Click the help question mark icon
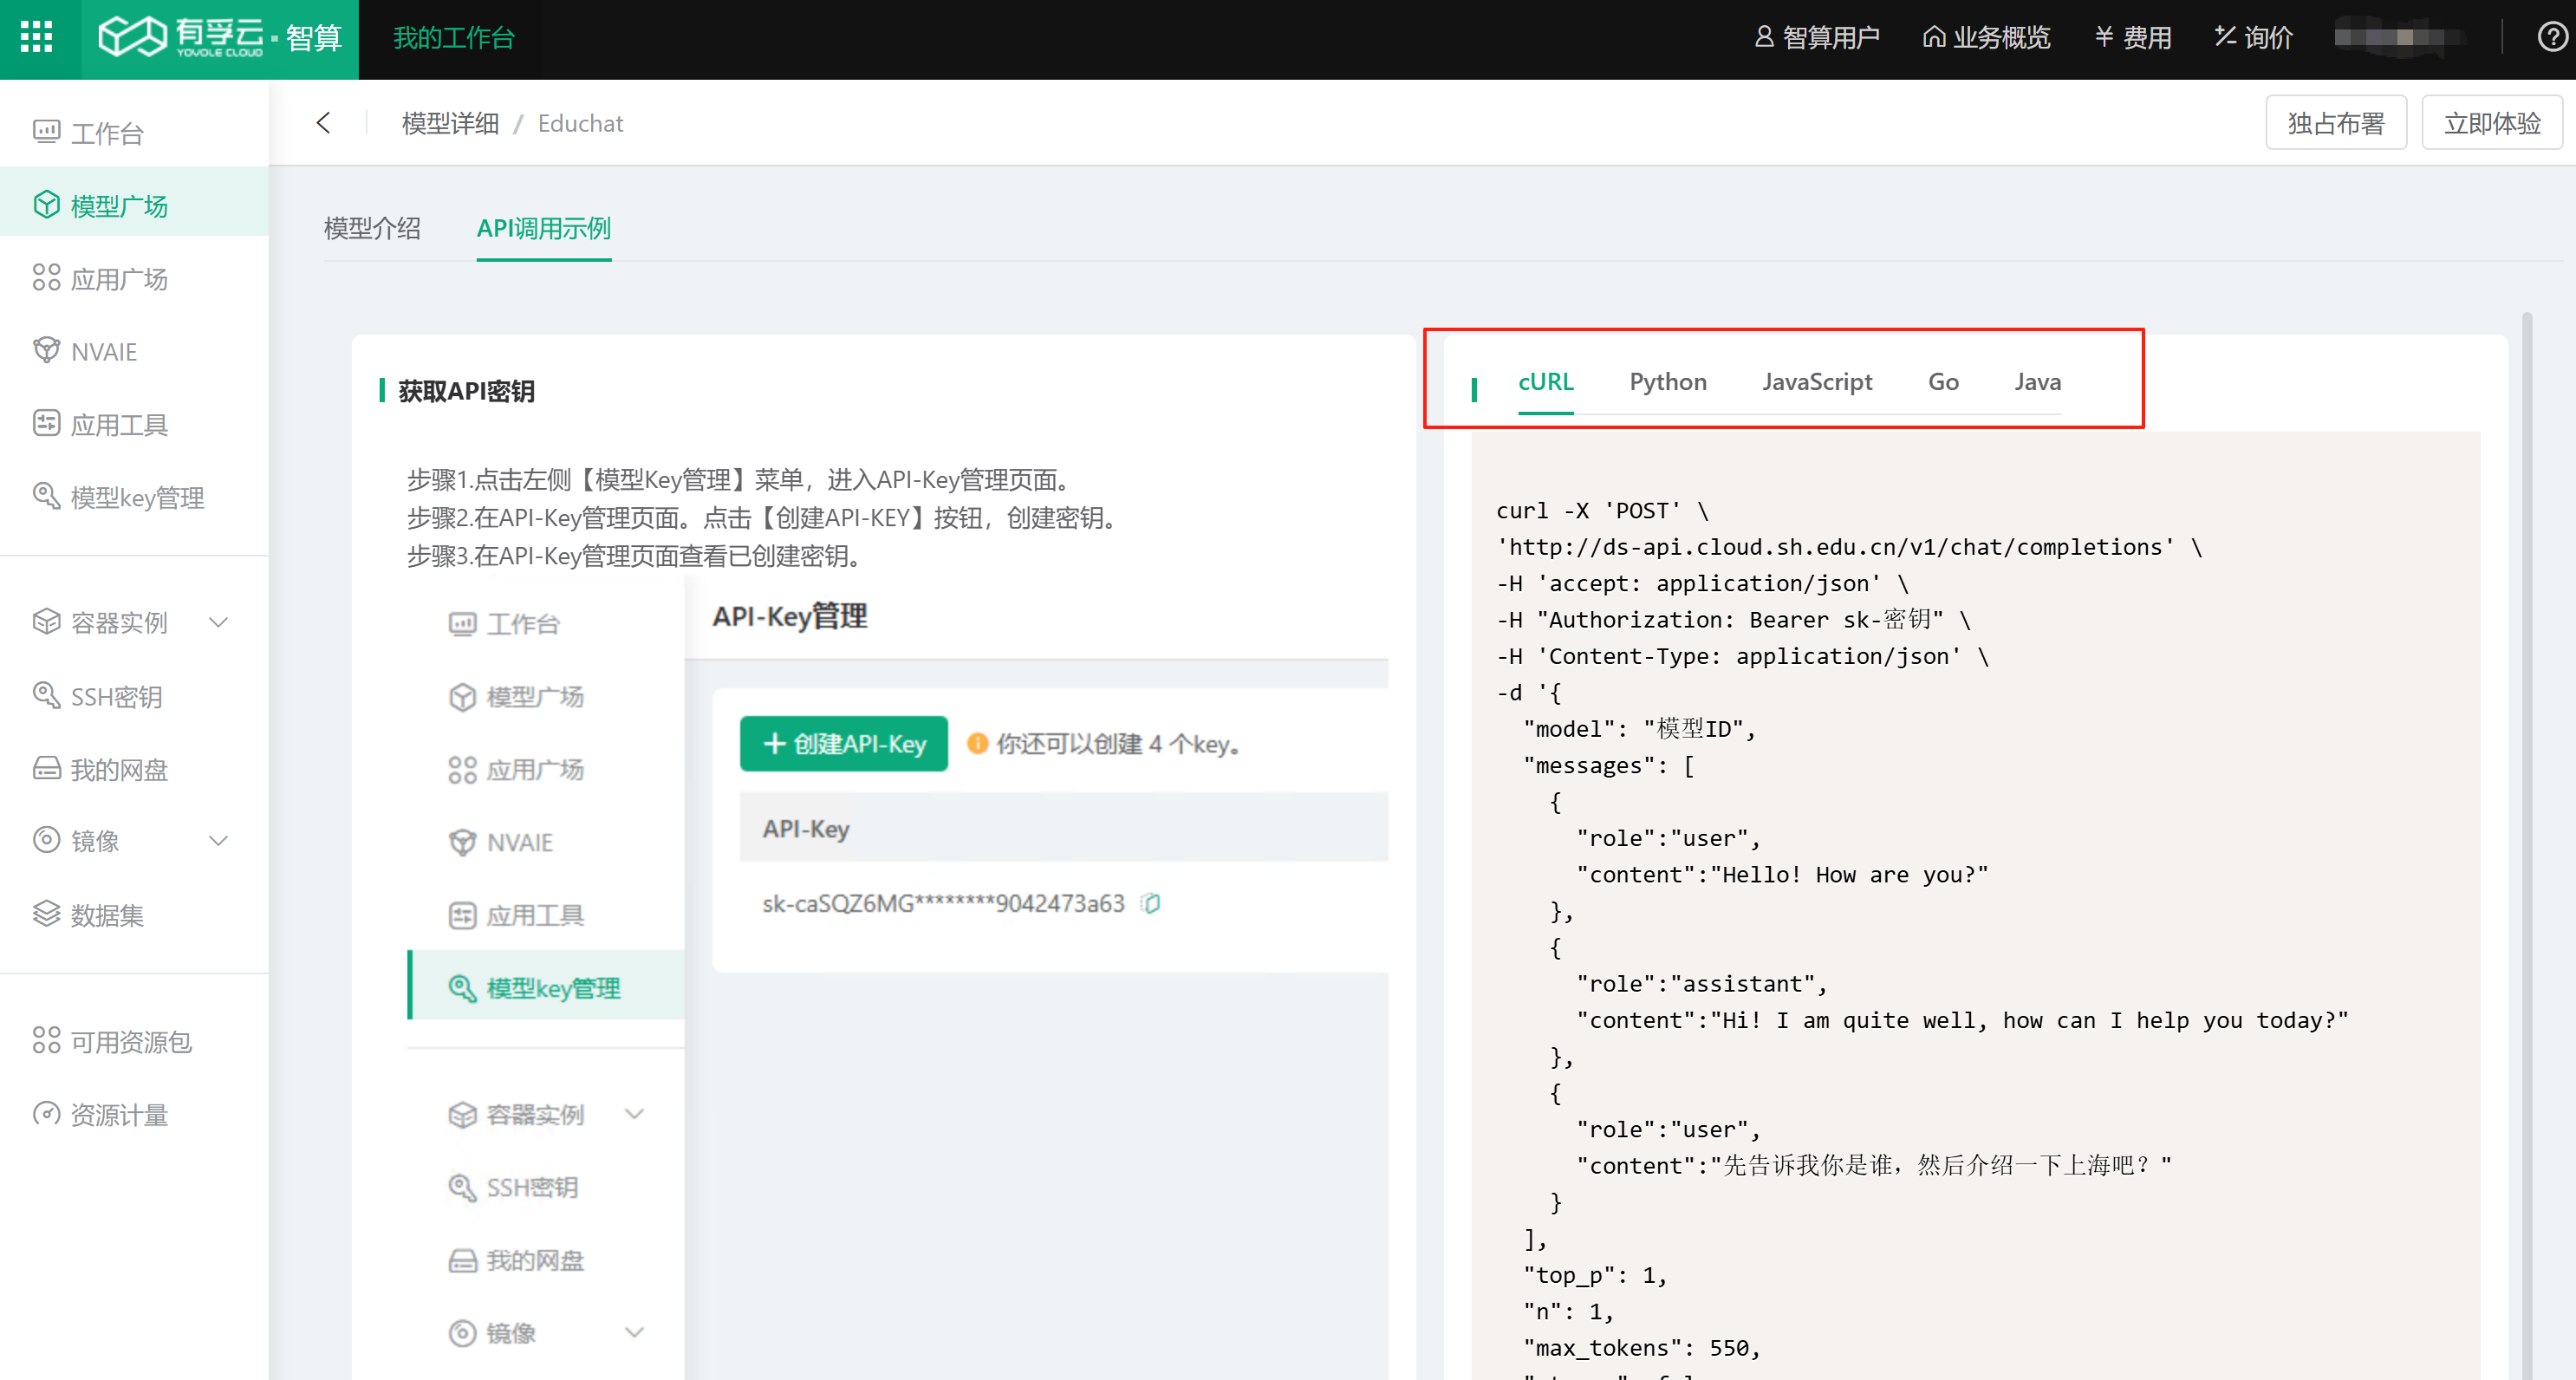Viewport: 2576px width, 1380px height. pos(2551,38)
